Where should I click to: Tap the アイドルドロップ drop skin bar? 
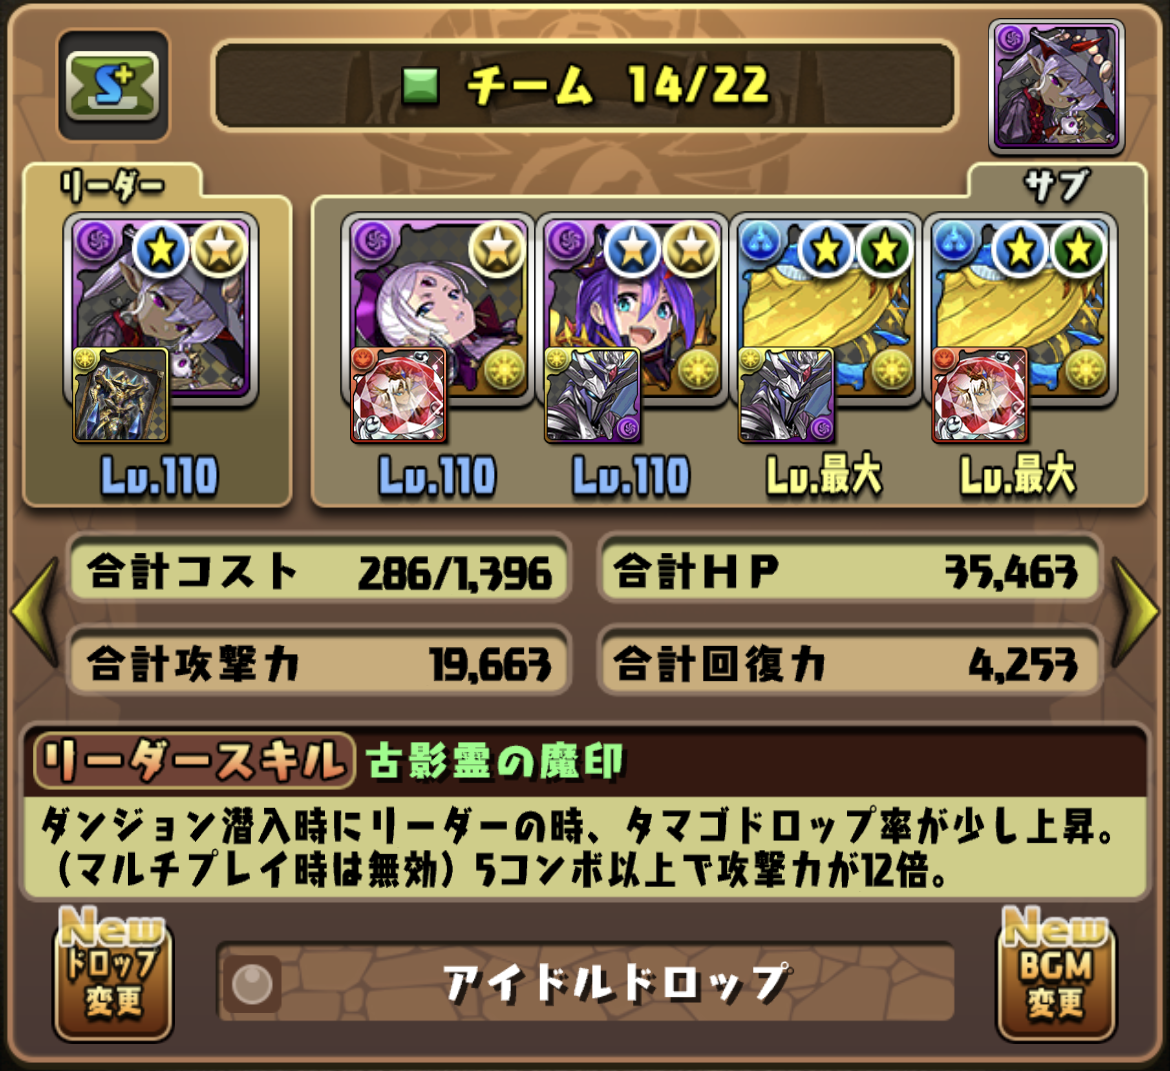586,983
